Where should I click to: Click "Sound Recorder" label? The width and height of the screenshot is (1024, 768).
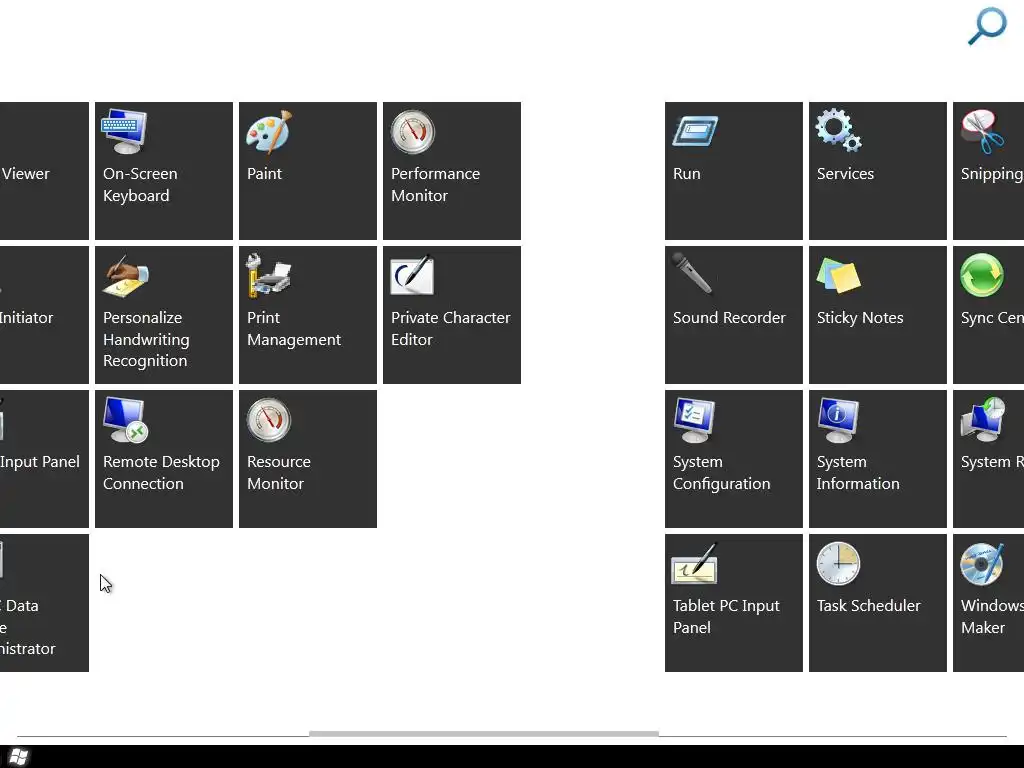(x=729, y=318)
